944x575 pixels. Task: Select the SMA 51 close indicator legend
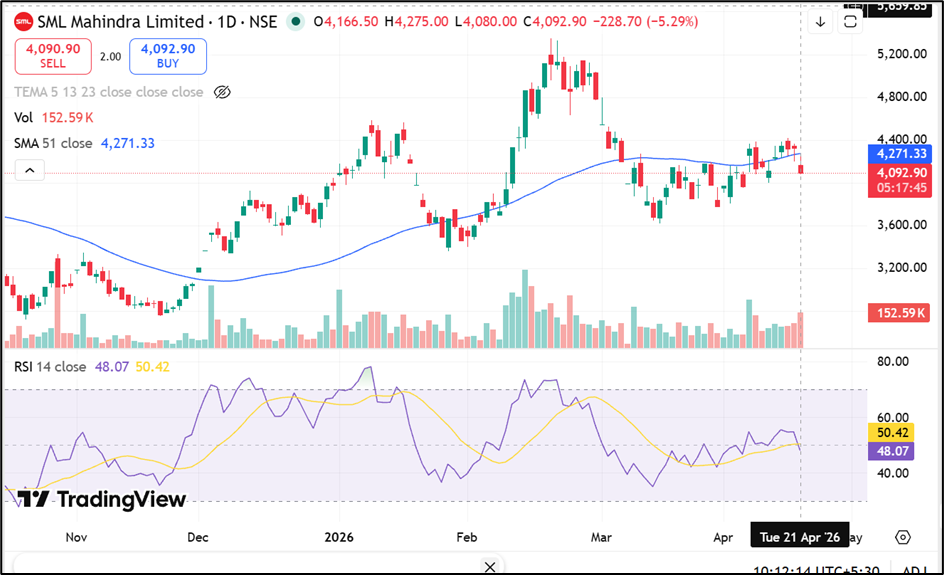[53, 143]
